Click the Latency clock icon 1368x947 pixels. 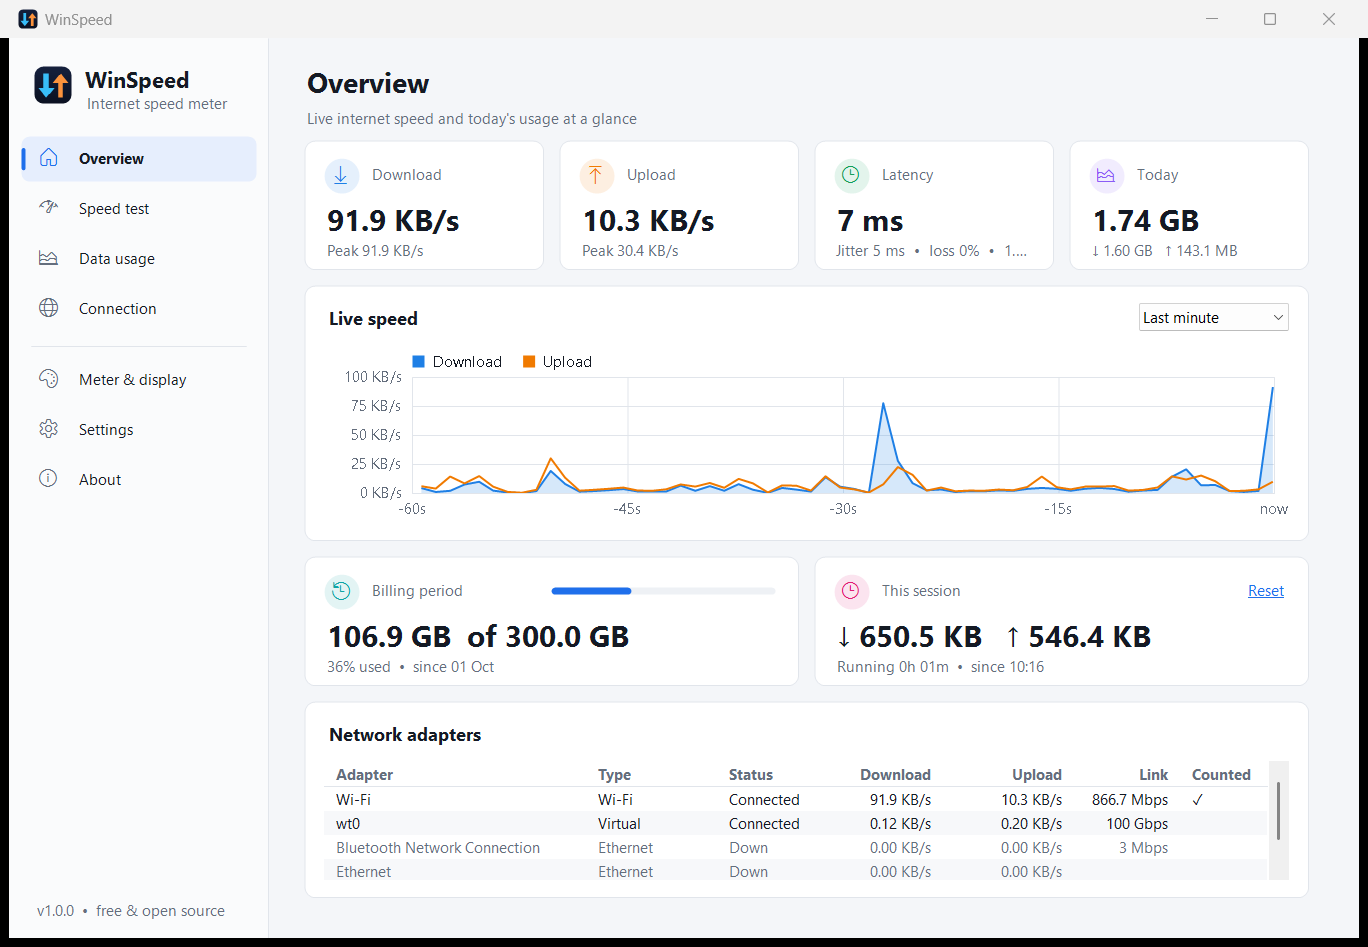pos(851,175)
